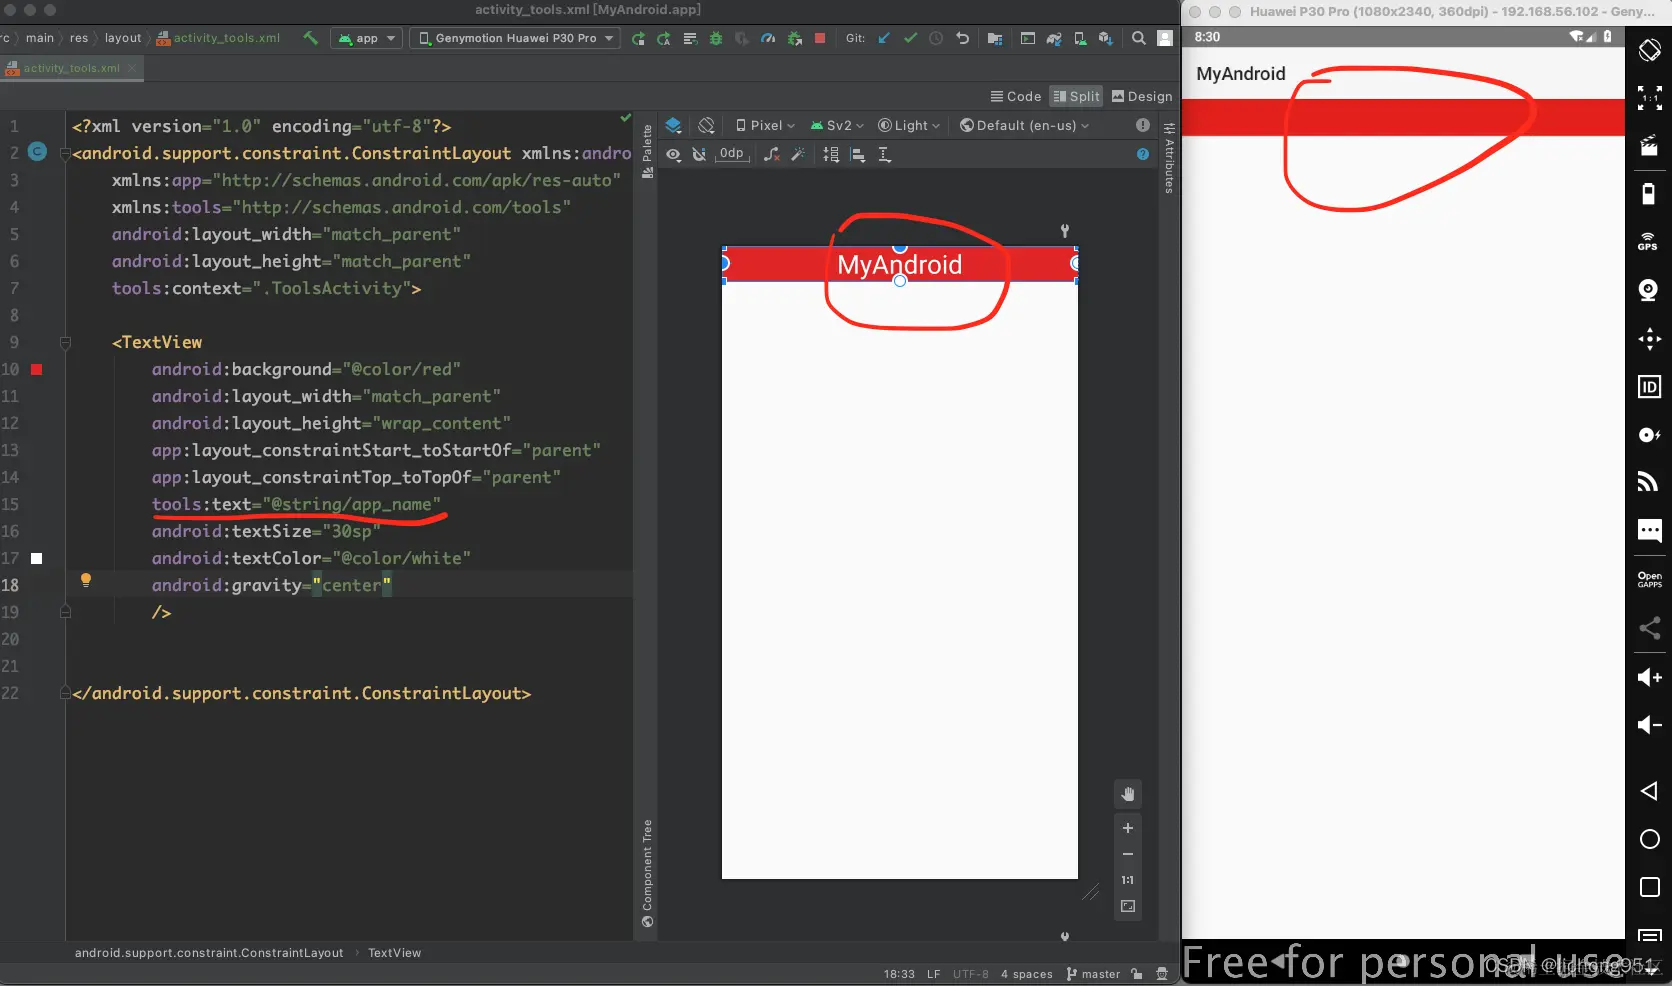Screen dimensions: 1672x986
Task: Open the Component Tree side panel
Action: point(648,873)
